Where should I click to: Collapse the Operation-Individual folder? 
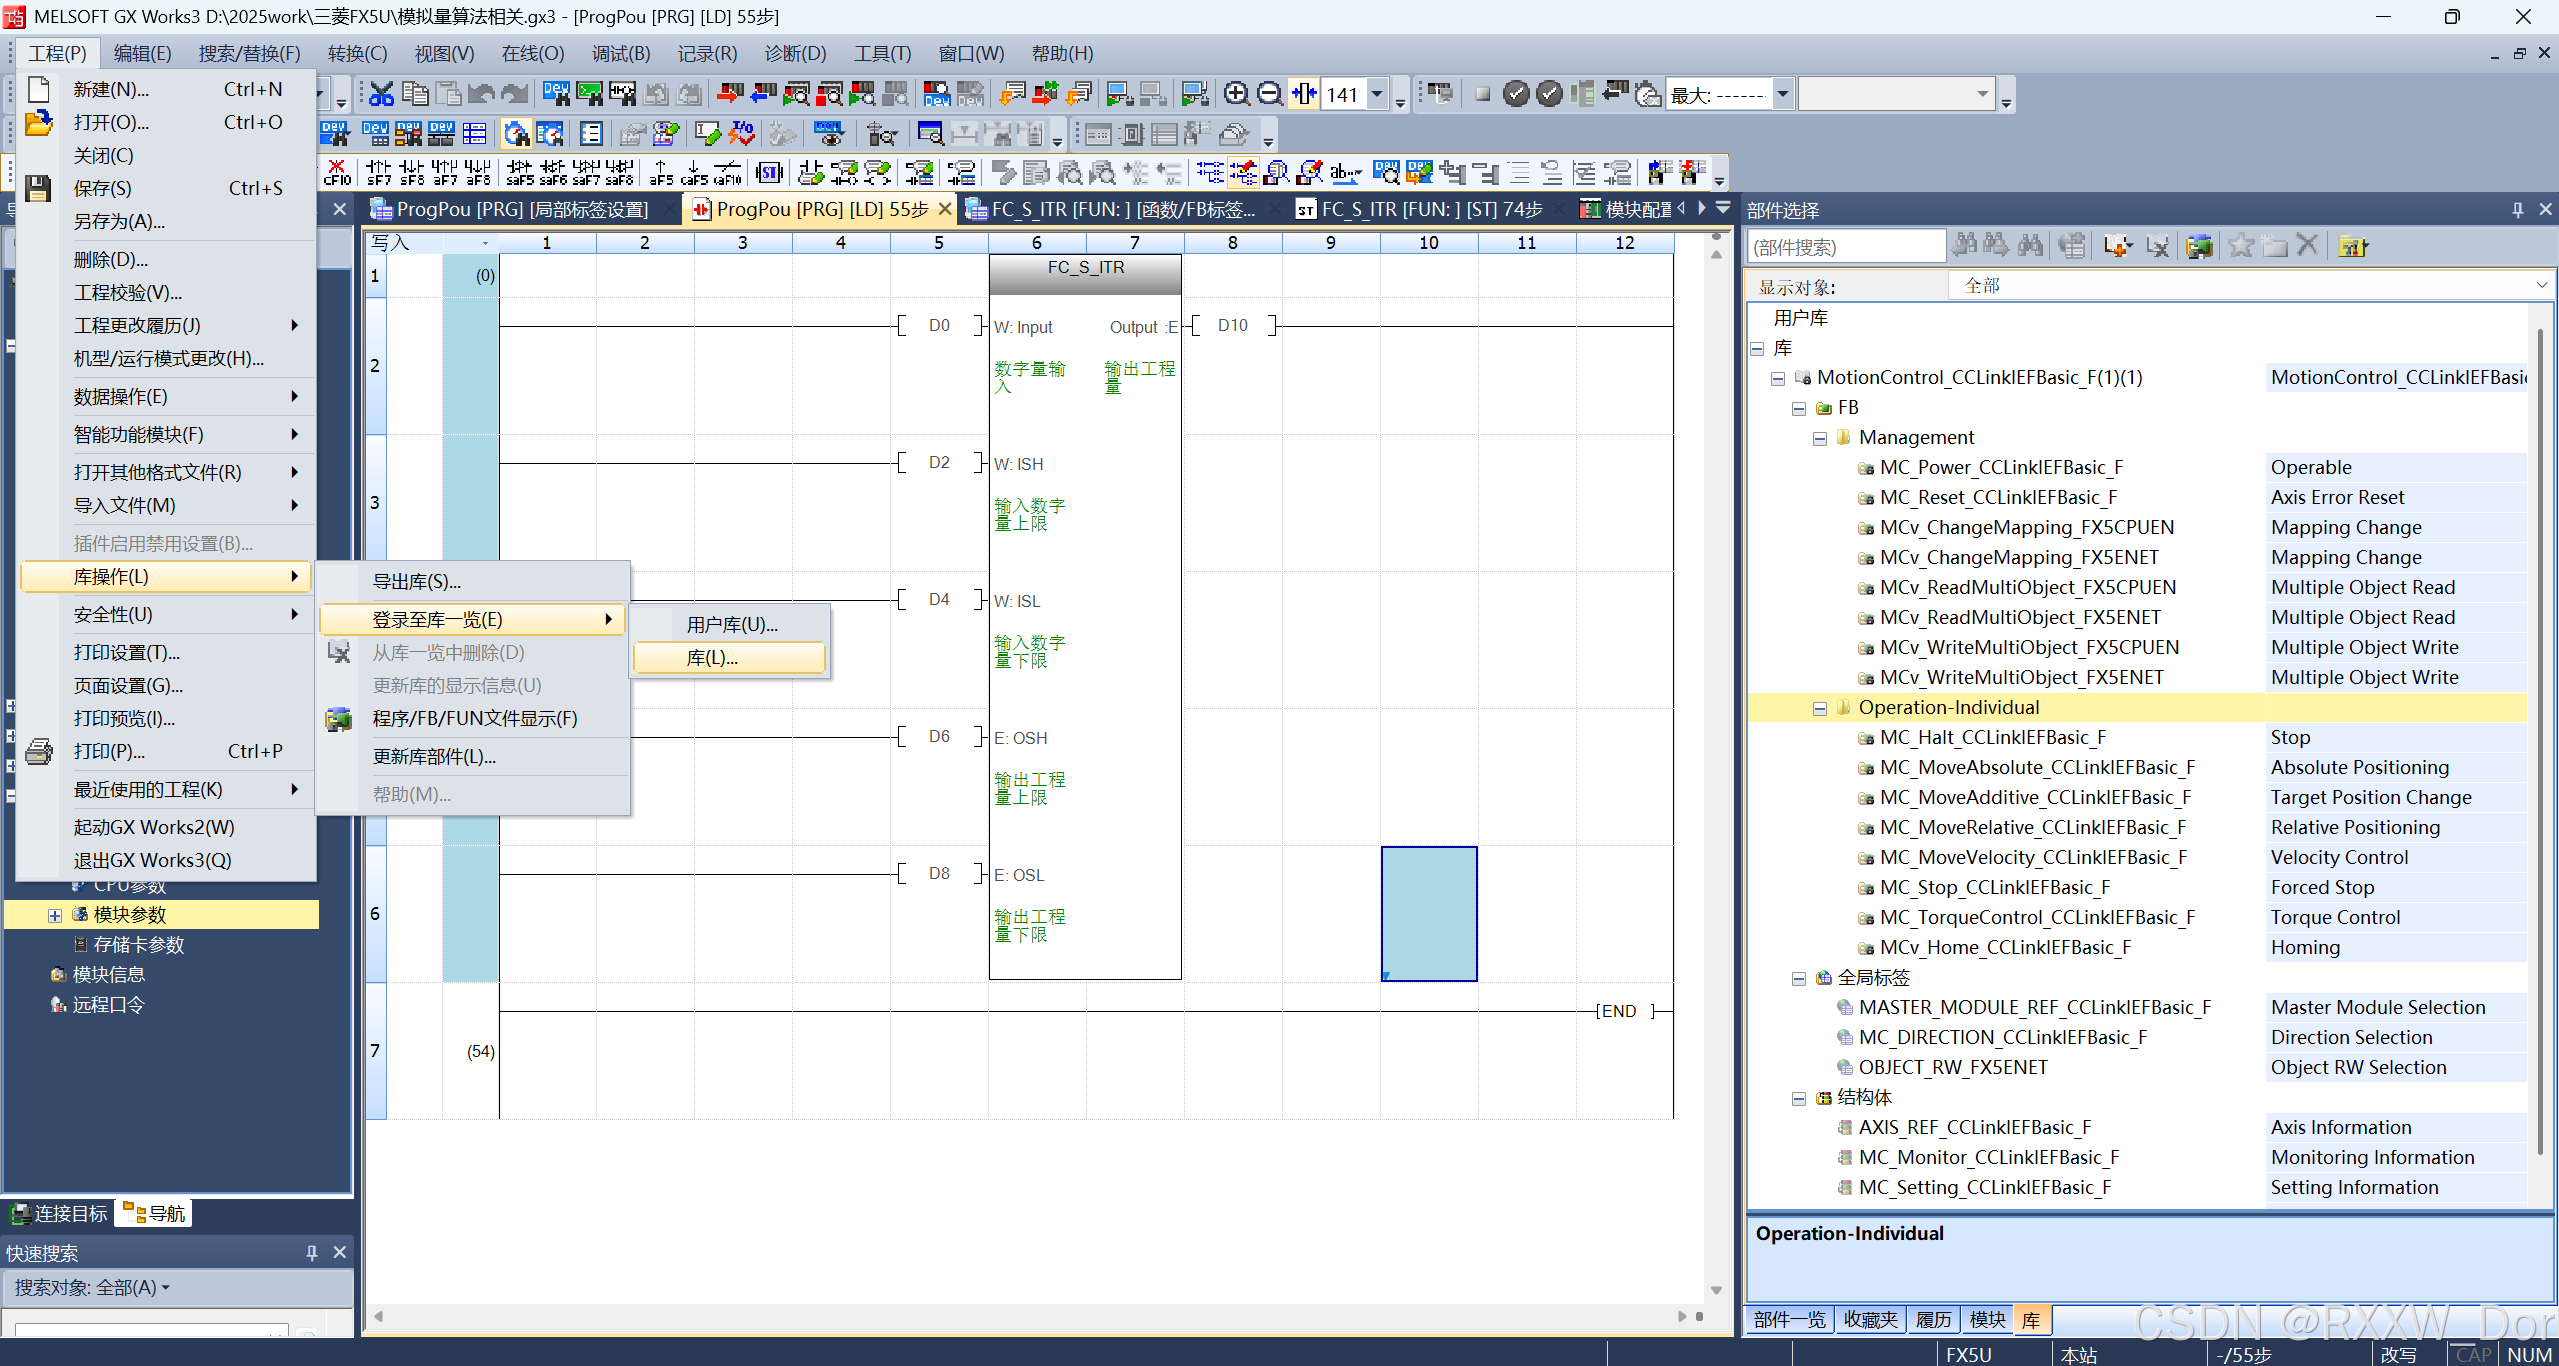pyautogui.click(x=1820, y=708)
